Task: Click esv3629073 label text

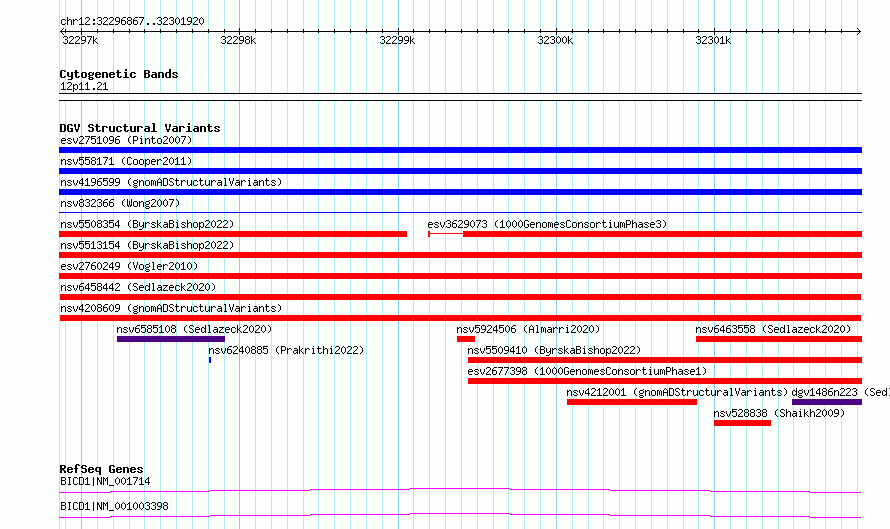Action: (x=547, y=224)
